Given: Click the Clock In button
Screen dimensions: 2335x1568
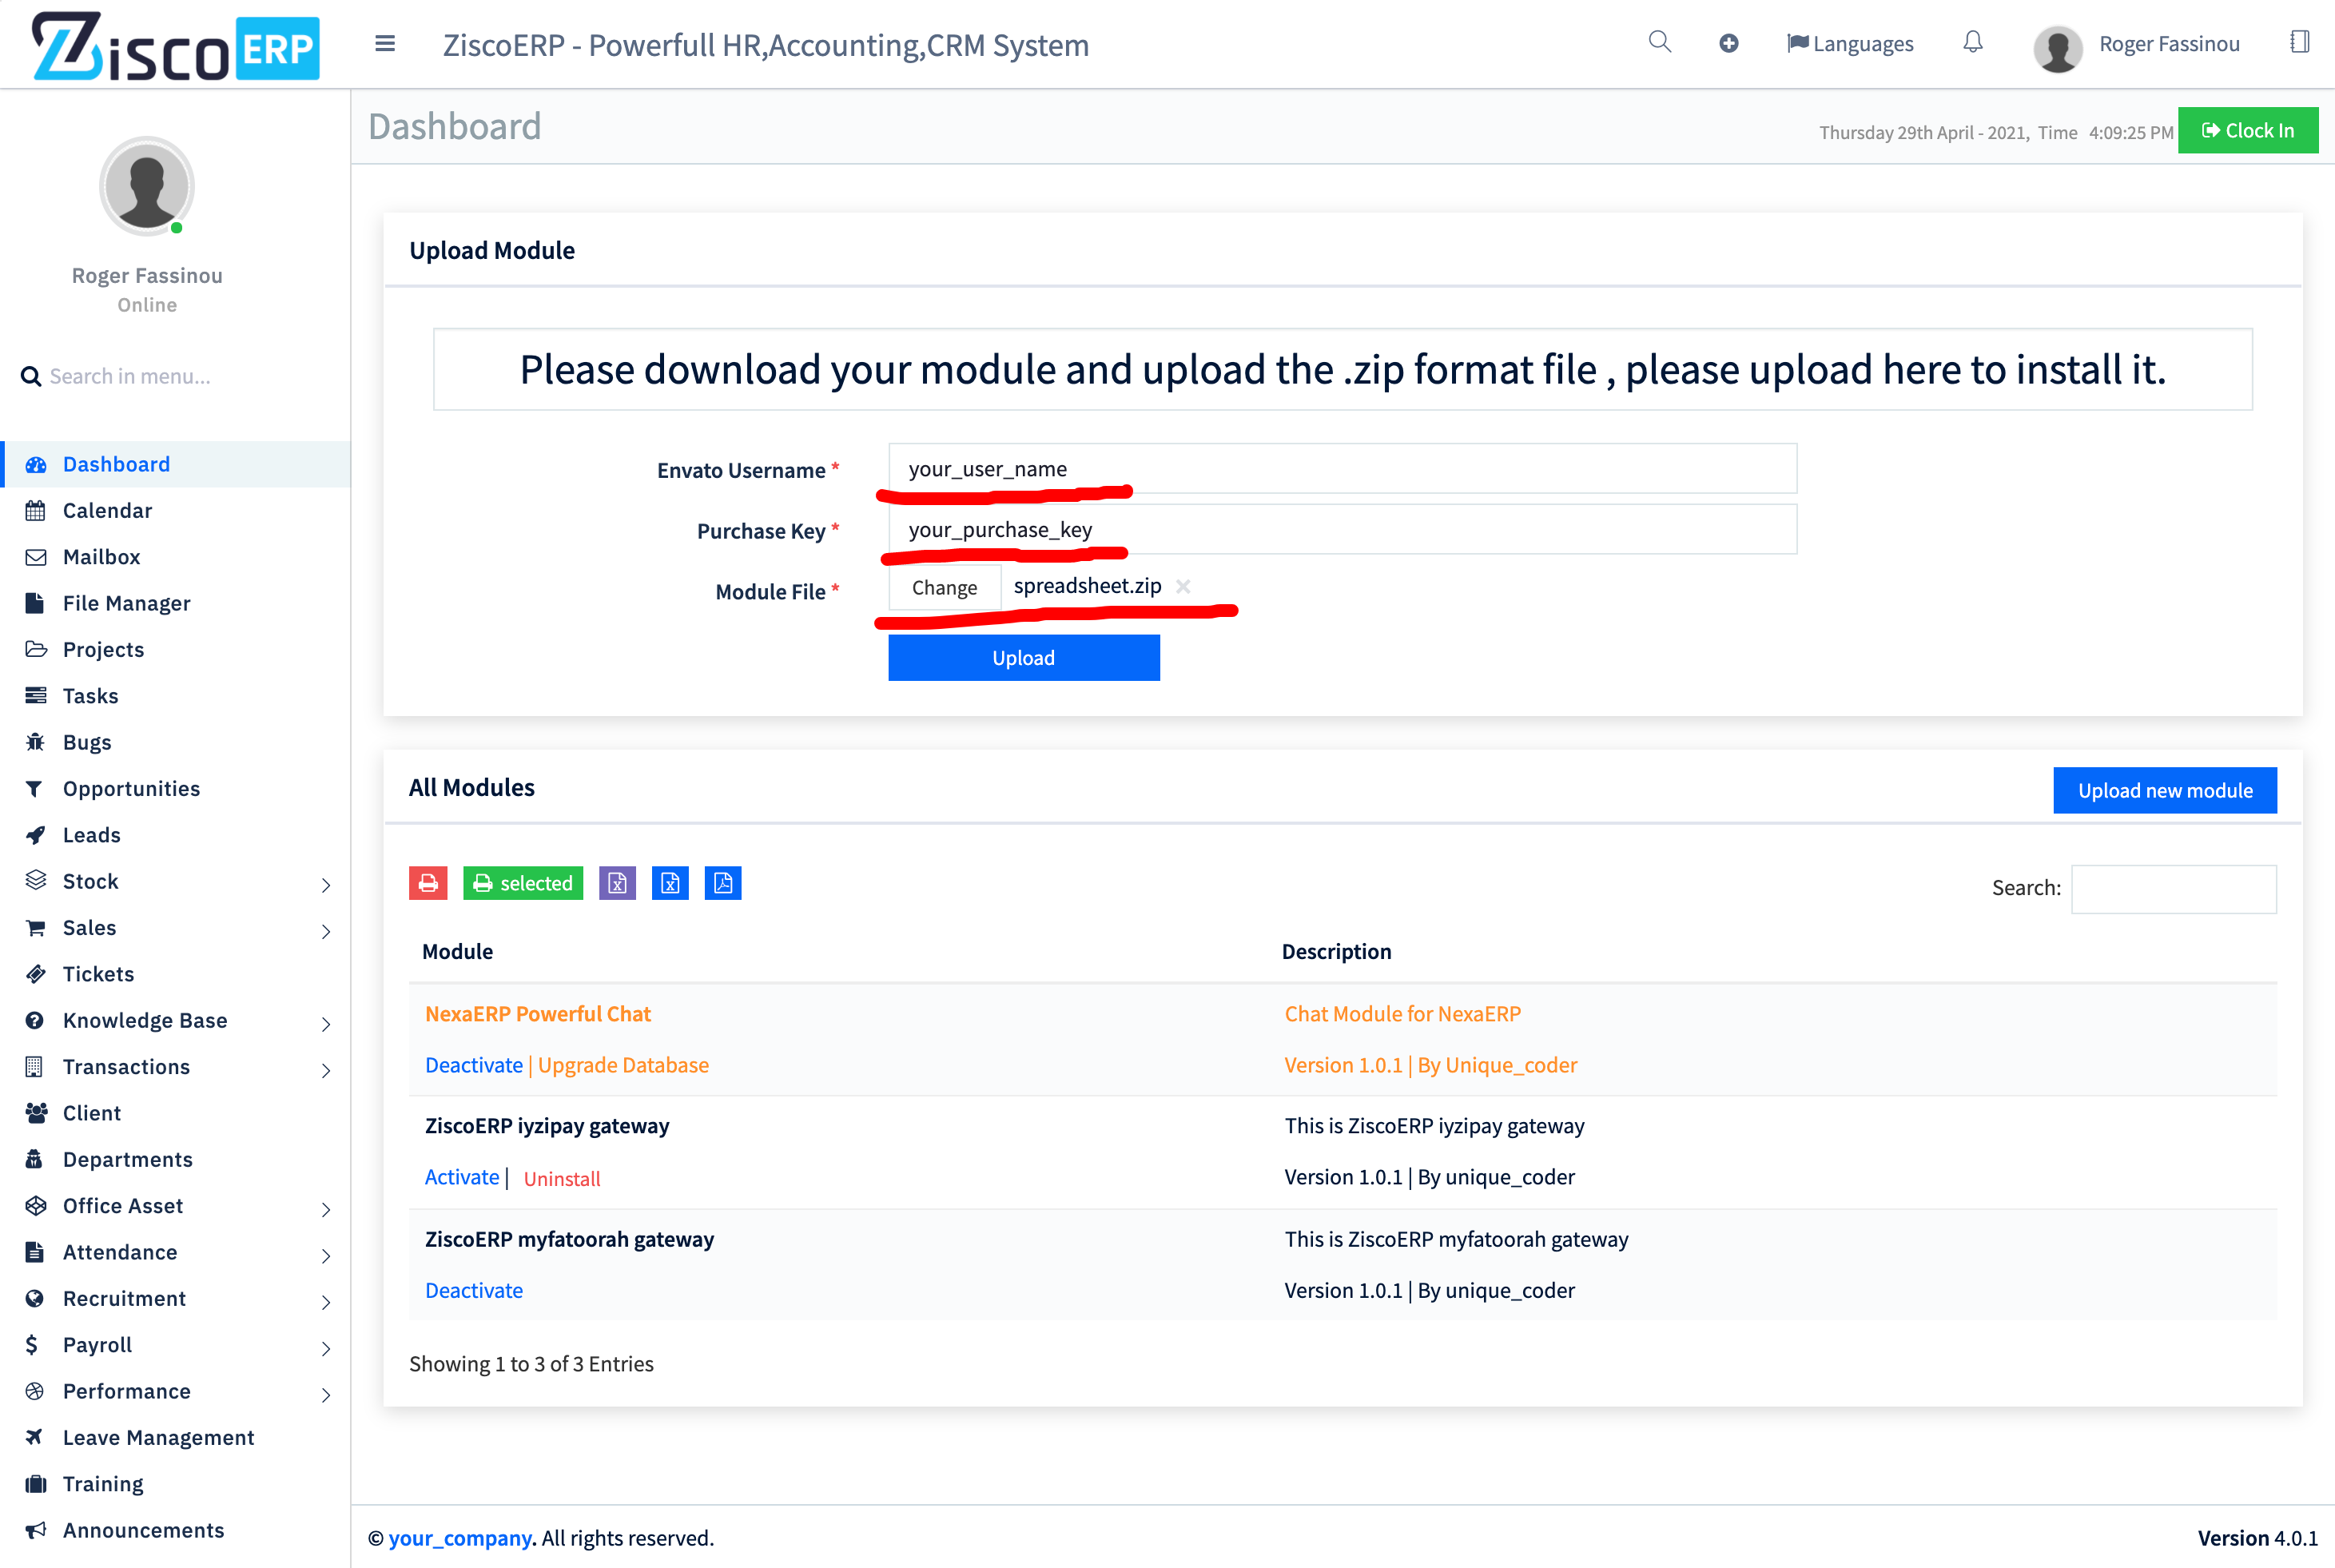Looking at the screenshot, I should [x=2247, y=131].
